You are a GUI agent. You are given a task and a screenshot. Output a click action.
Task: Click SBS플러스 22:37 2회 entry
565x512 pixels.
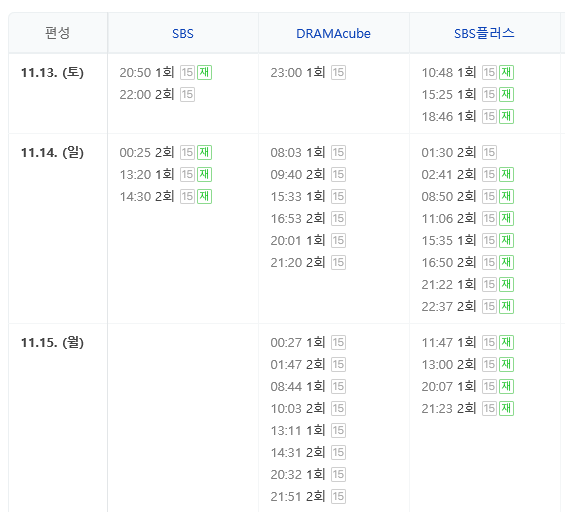click(x=468, y=306)
